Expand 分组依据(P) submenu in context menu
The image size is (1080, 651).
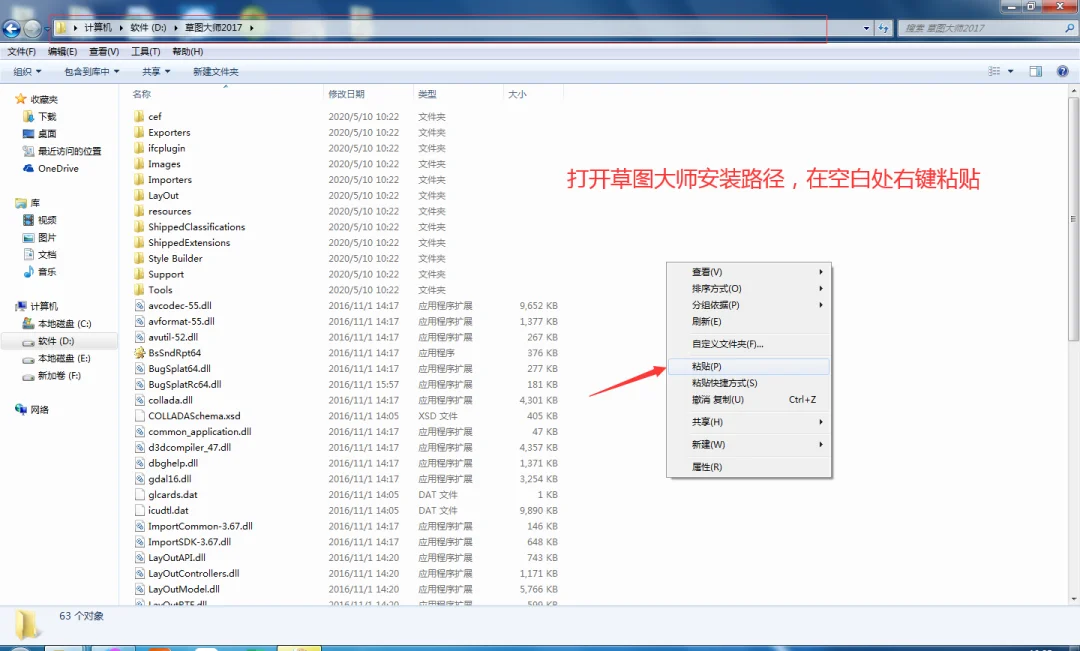[749, 305]
